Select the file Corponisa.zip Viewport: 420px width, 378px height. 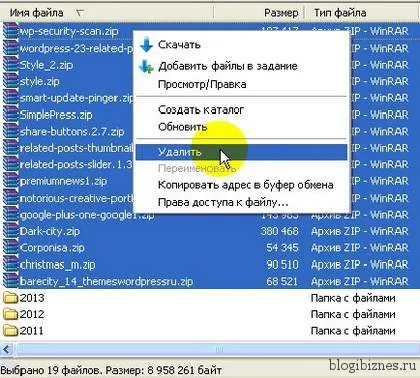[52, 248]
